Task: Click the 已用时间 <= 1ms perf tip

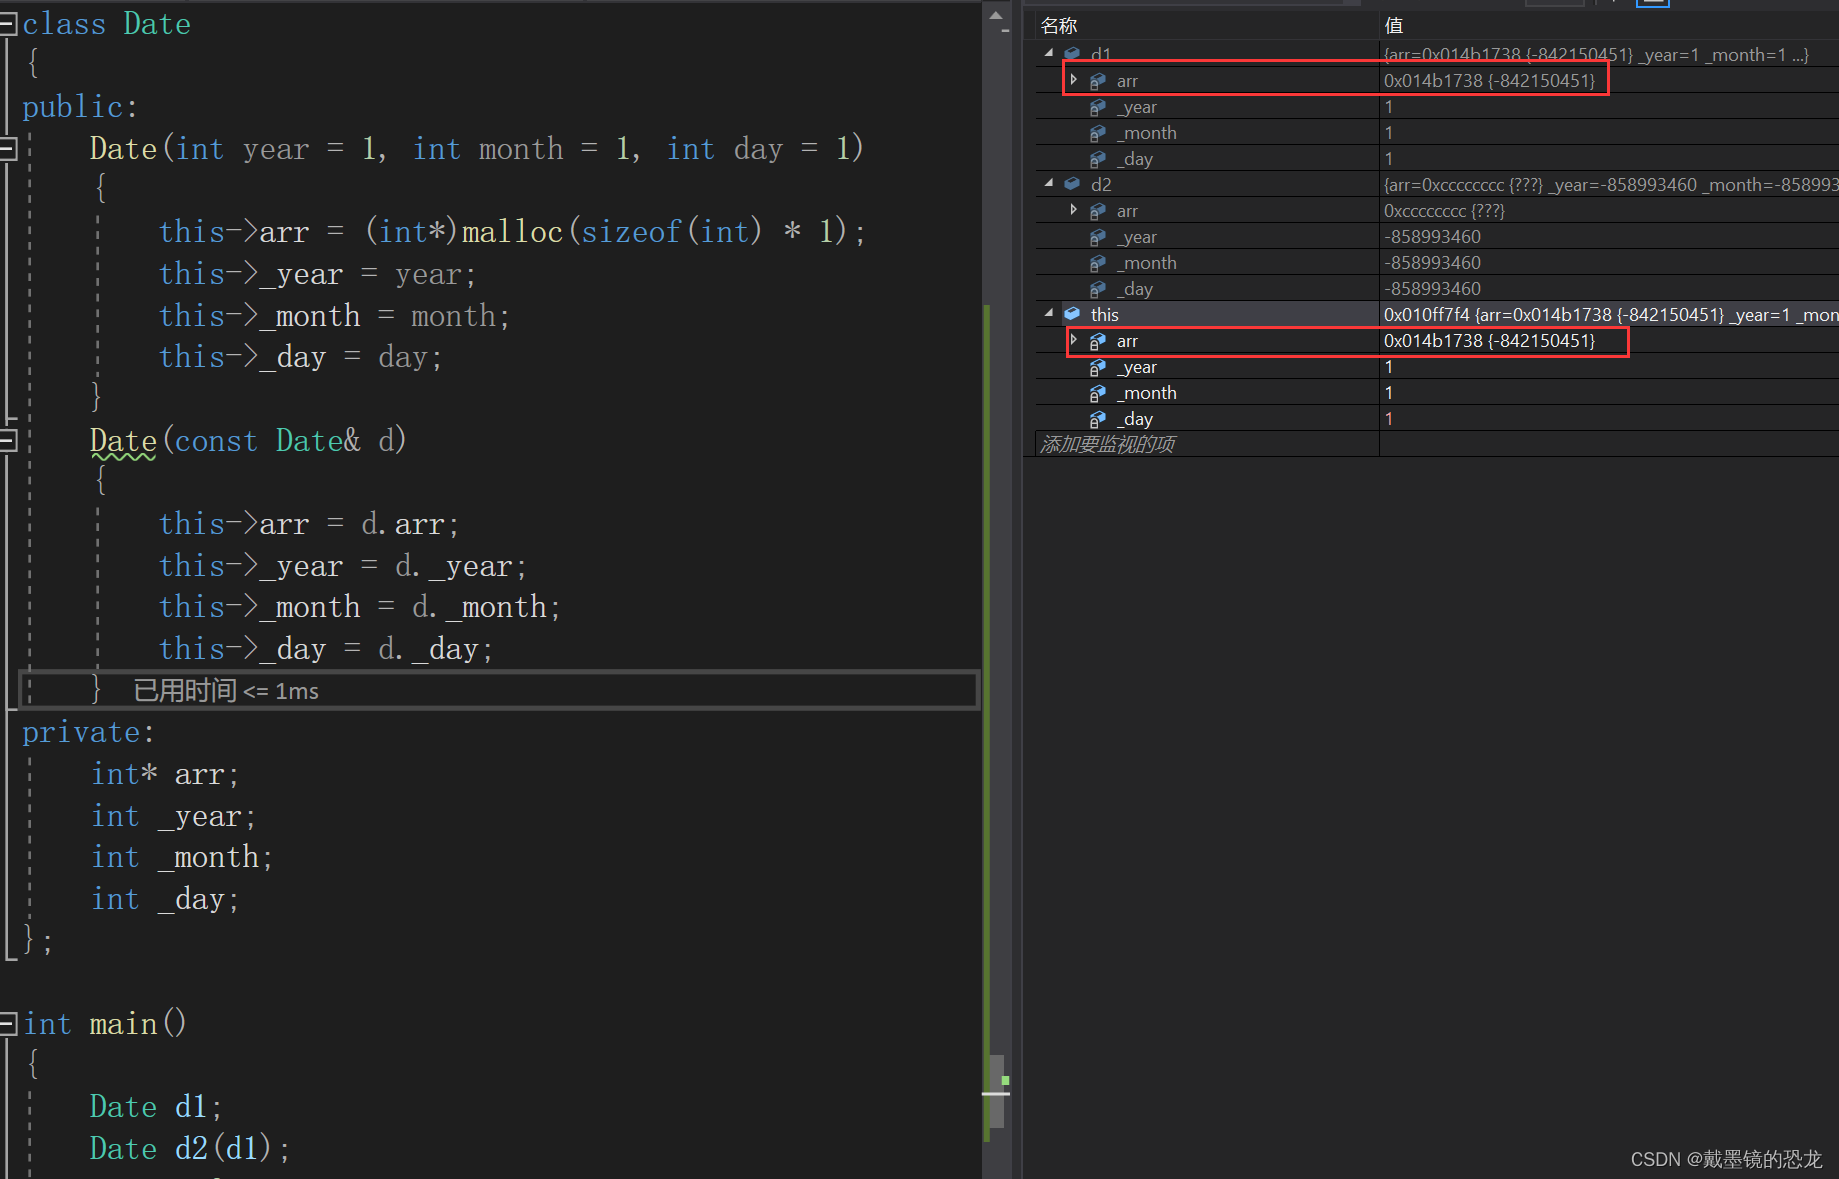Action: pos(227,691)
